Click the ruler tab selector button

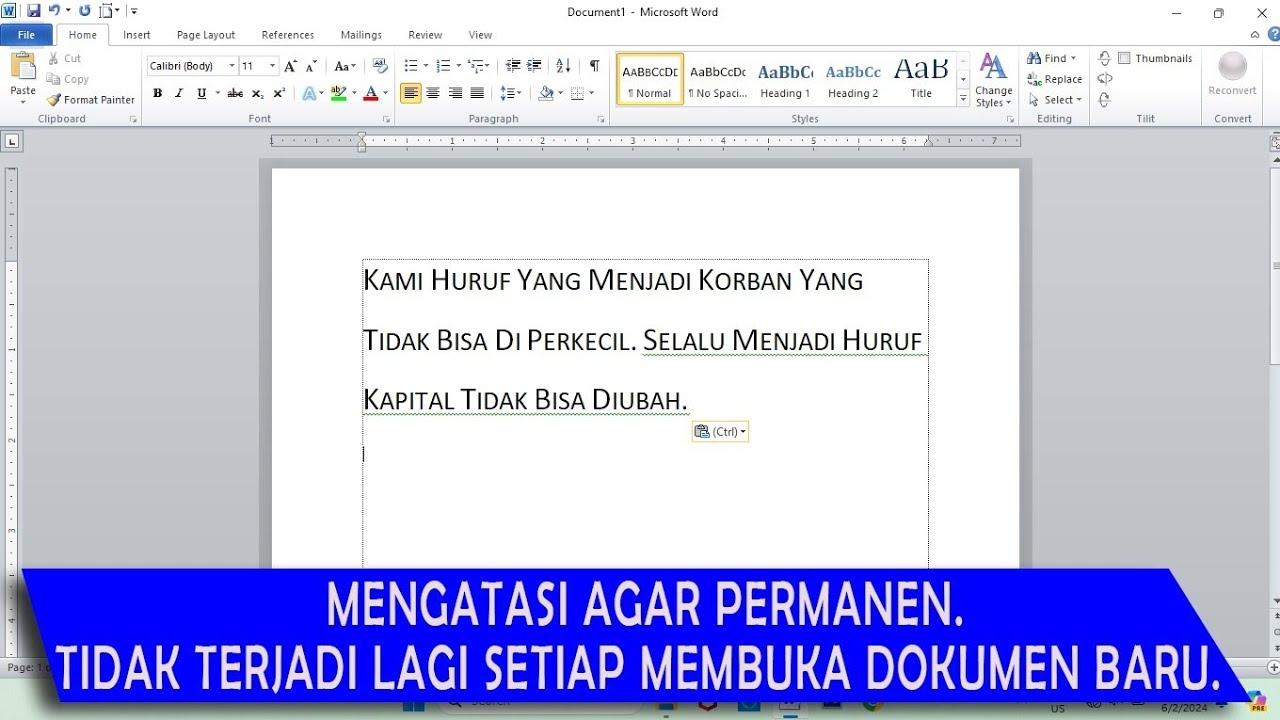[x=12, y=142]
